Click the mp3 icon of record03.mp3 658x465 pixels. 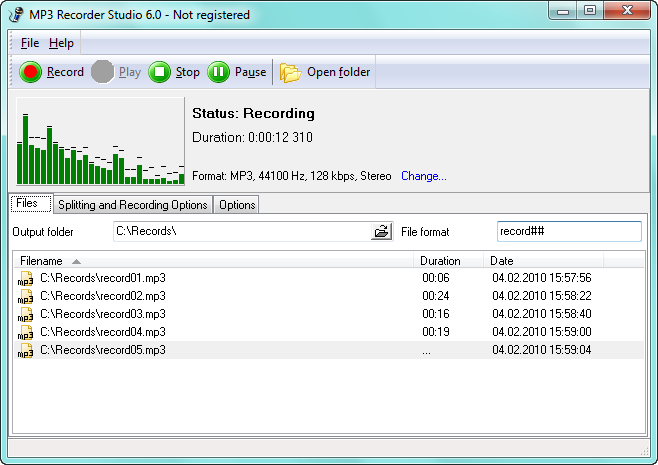click(26, 315)
